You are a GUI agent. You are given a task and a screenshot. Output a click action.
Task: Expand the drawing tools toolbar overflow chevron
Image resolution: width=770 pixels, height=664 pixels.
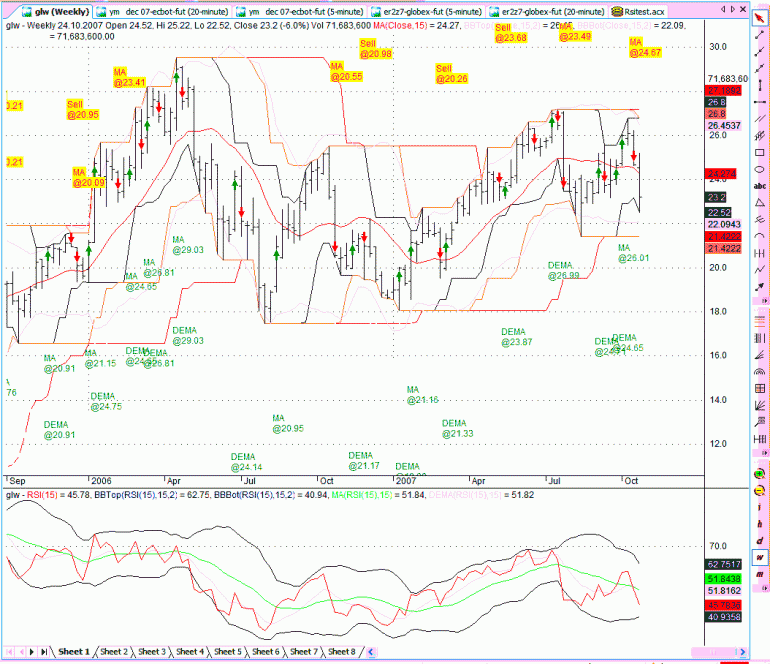pyautogui.click(x=764, y=301)
